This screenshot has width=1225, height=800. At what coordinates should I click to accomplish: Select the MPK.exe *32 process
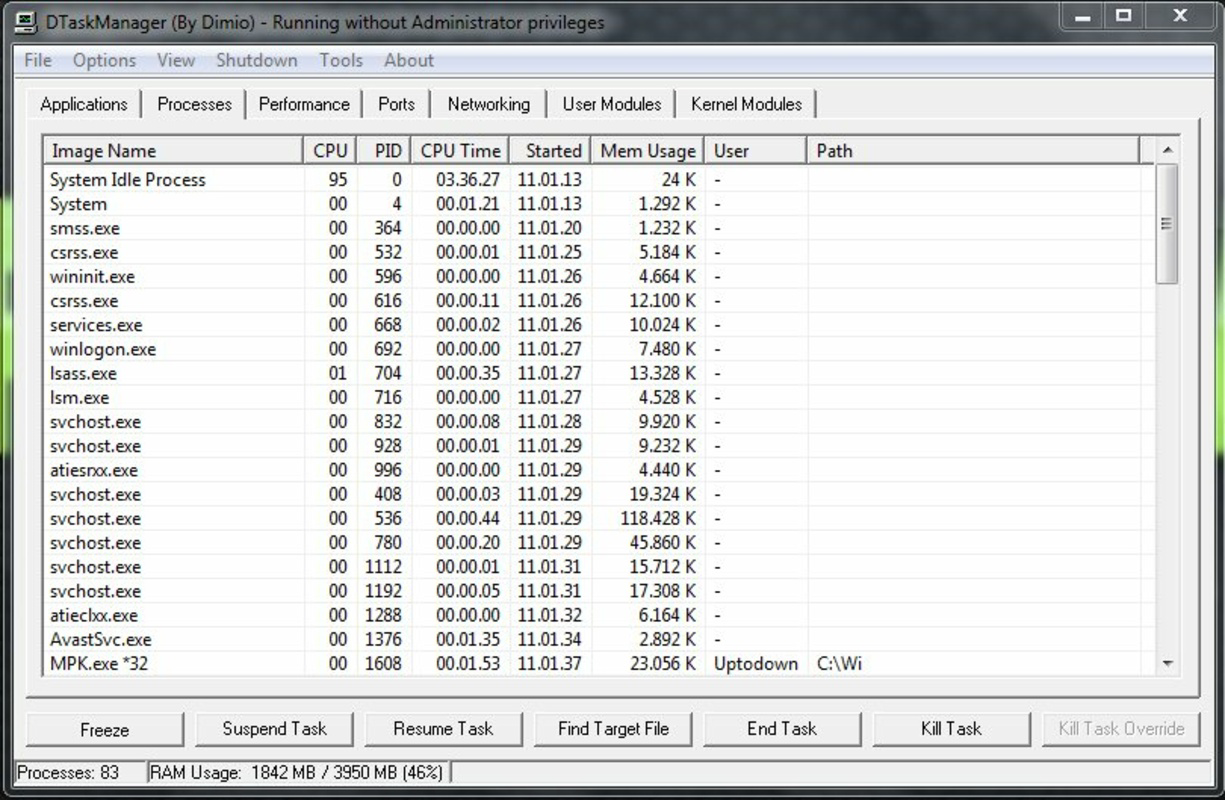tap(598, 663)
